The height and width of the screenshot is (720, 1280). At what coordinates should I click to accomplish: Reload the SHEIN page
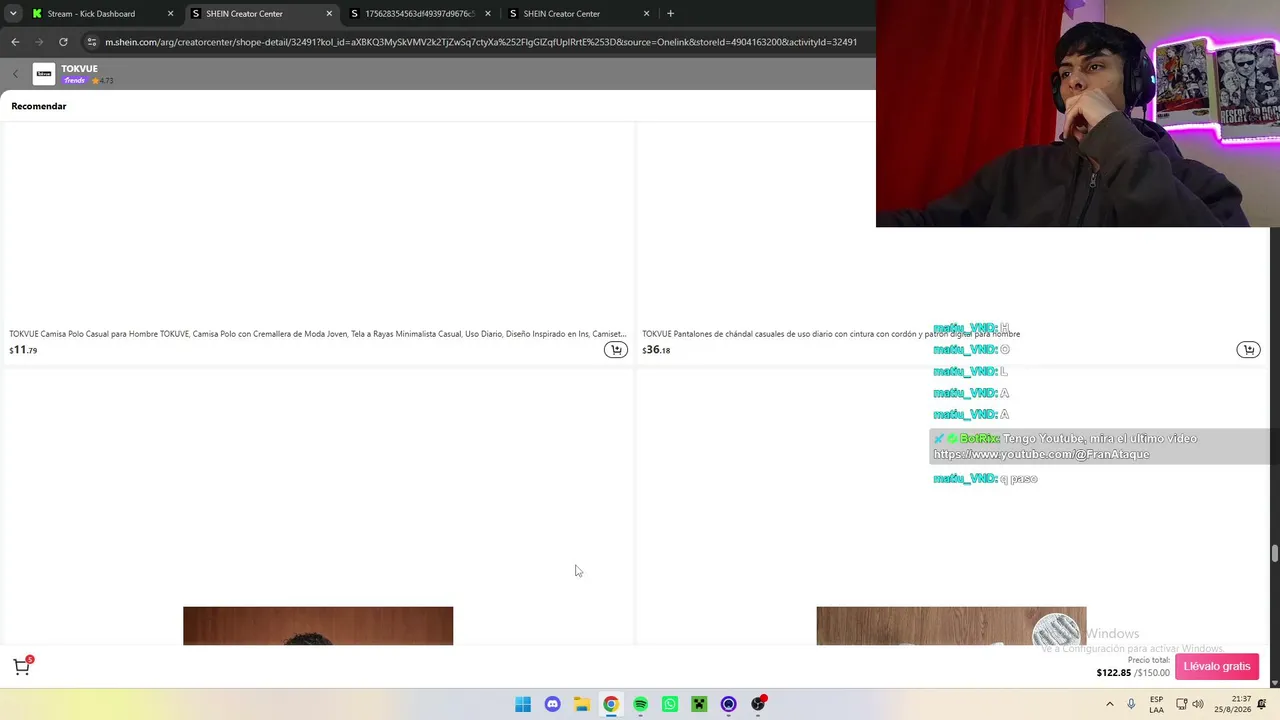(x=63, y=42)
